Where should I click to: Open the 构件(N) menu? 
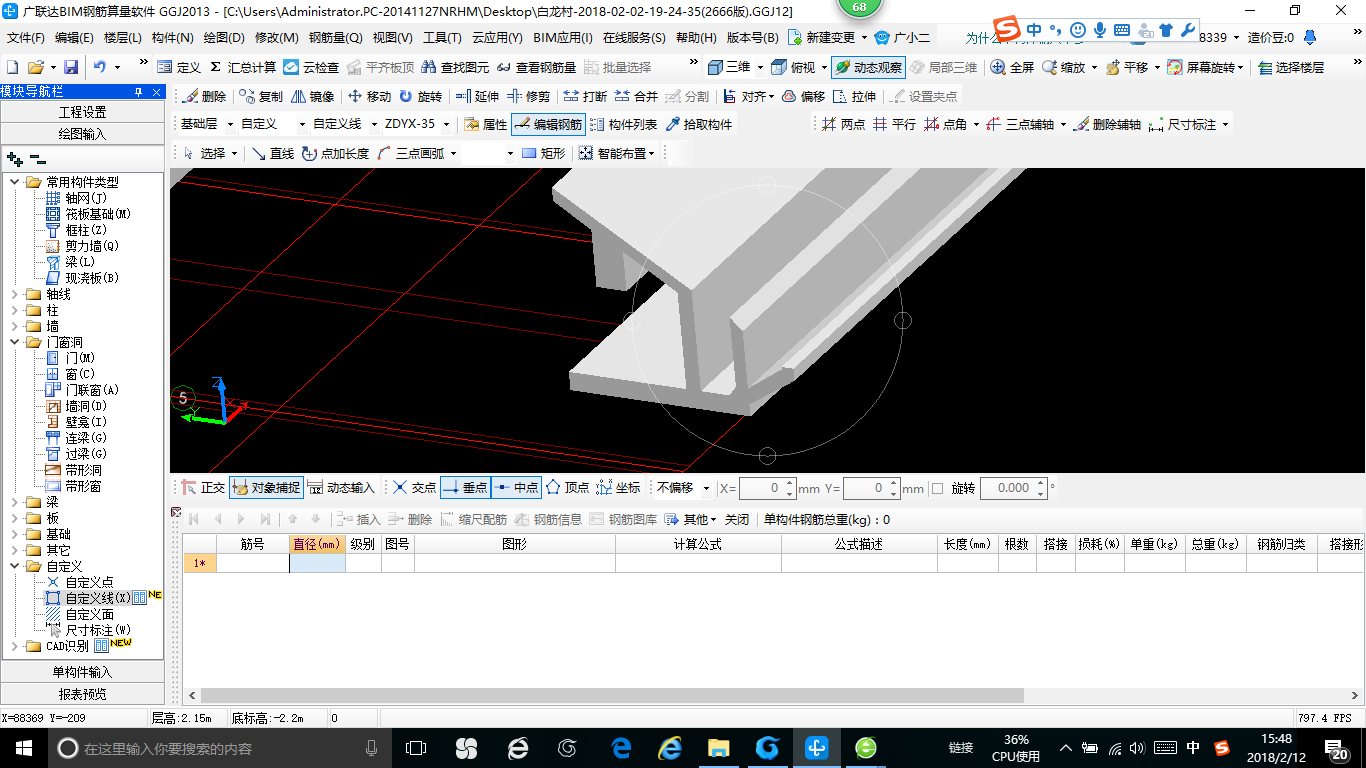point(173,37)
